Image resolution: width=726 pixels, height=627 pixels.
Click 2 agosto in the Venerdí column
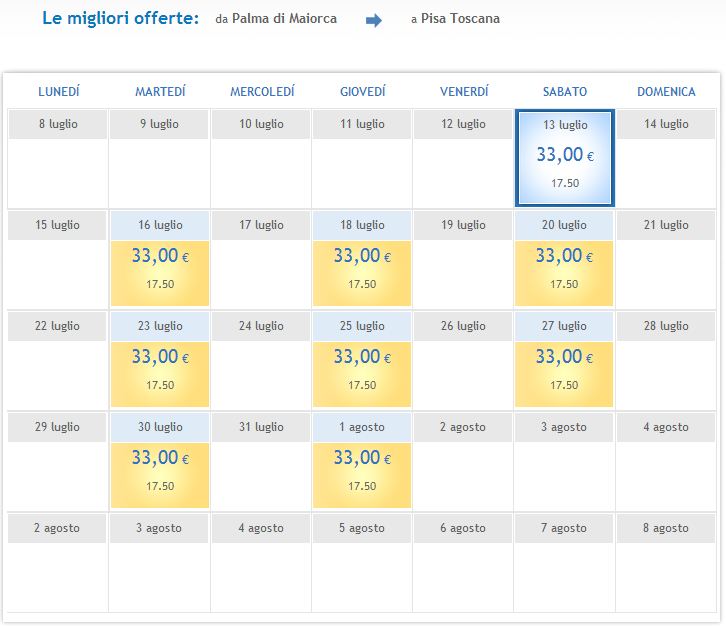click(463, 427)
